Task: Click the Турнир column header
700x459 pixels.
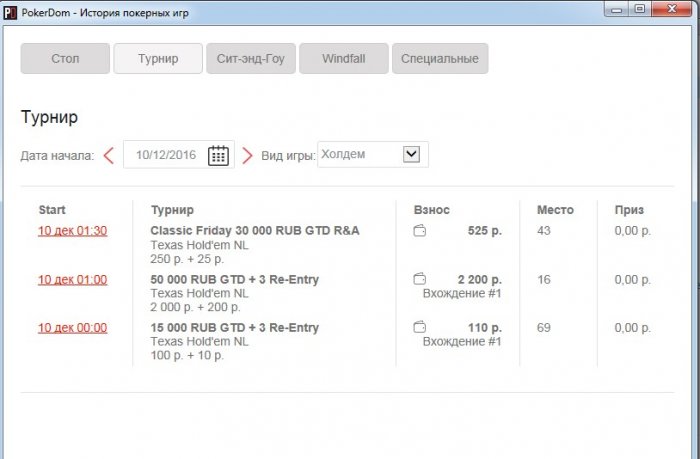Action: 172,210
